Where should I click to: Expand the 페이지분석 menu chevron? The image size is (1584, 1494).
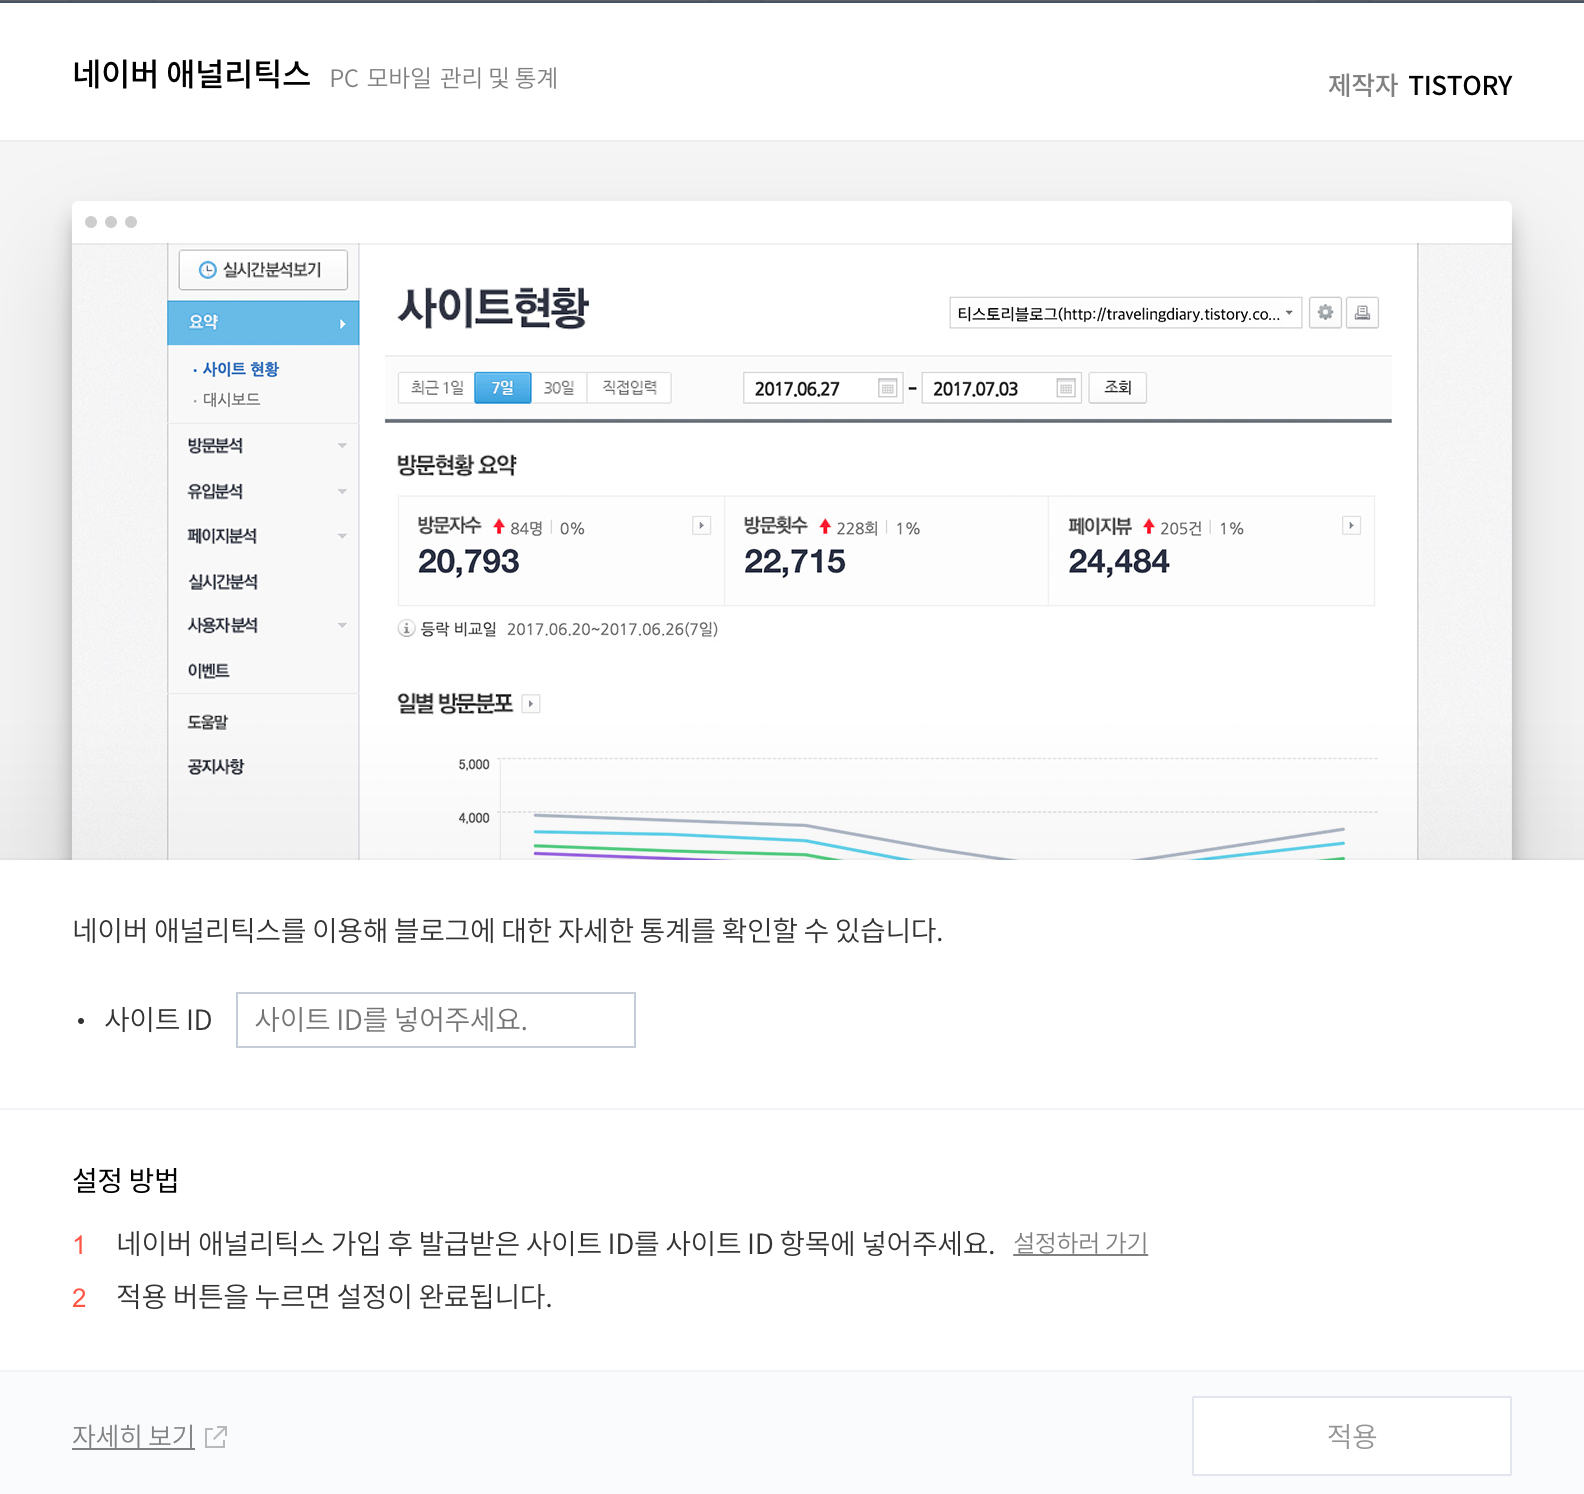tap(342, 536)
